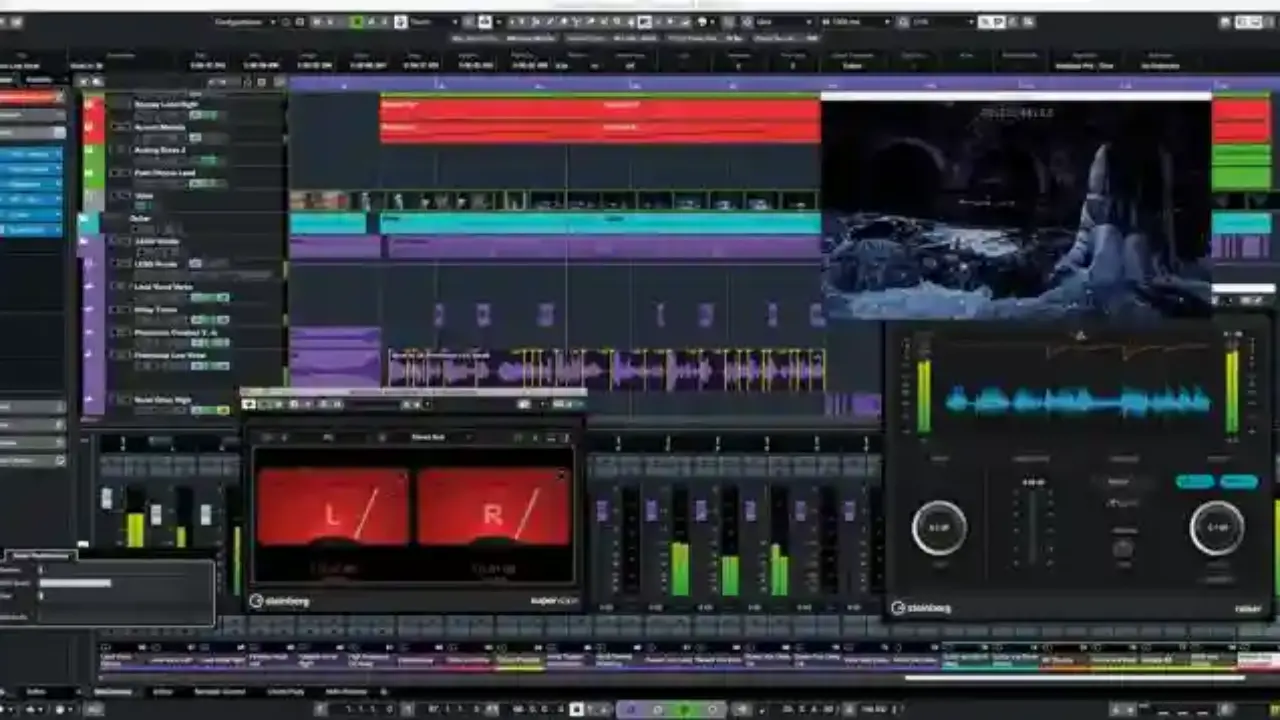1280x720 pixels.
Task: Open the Stereo Out selector in SuperVision header
Action: [428, 437]
